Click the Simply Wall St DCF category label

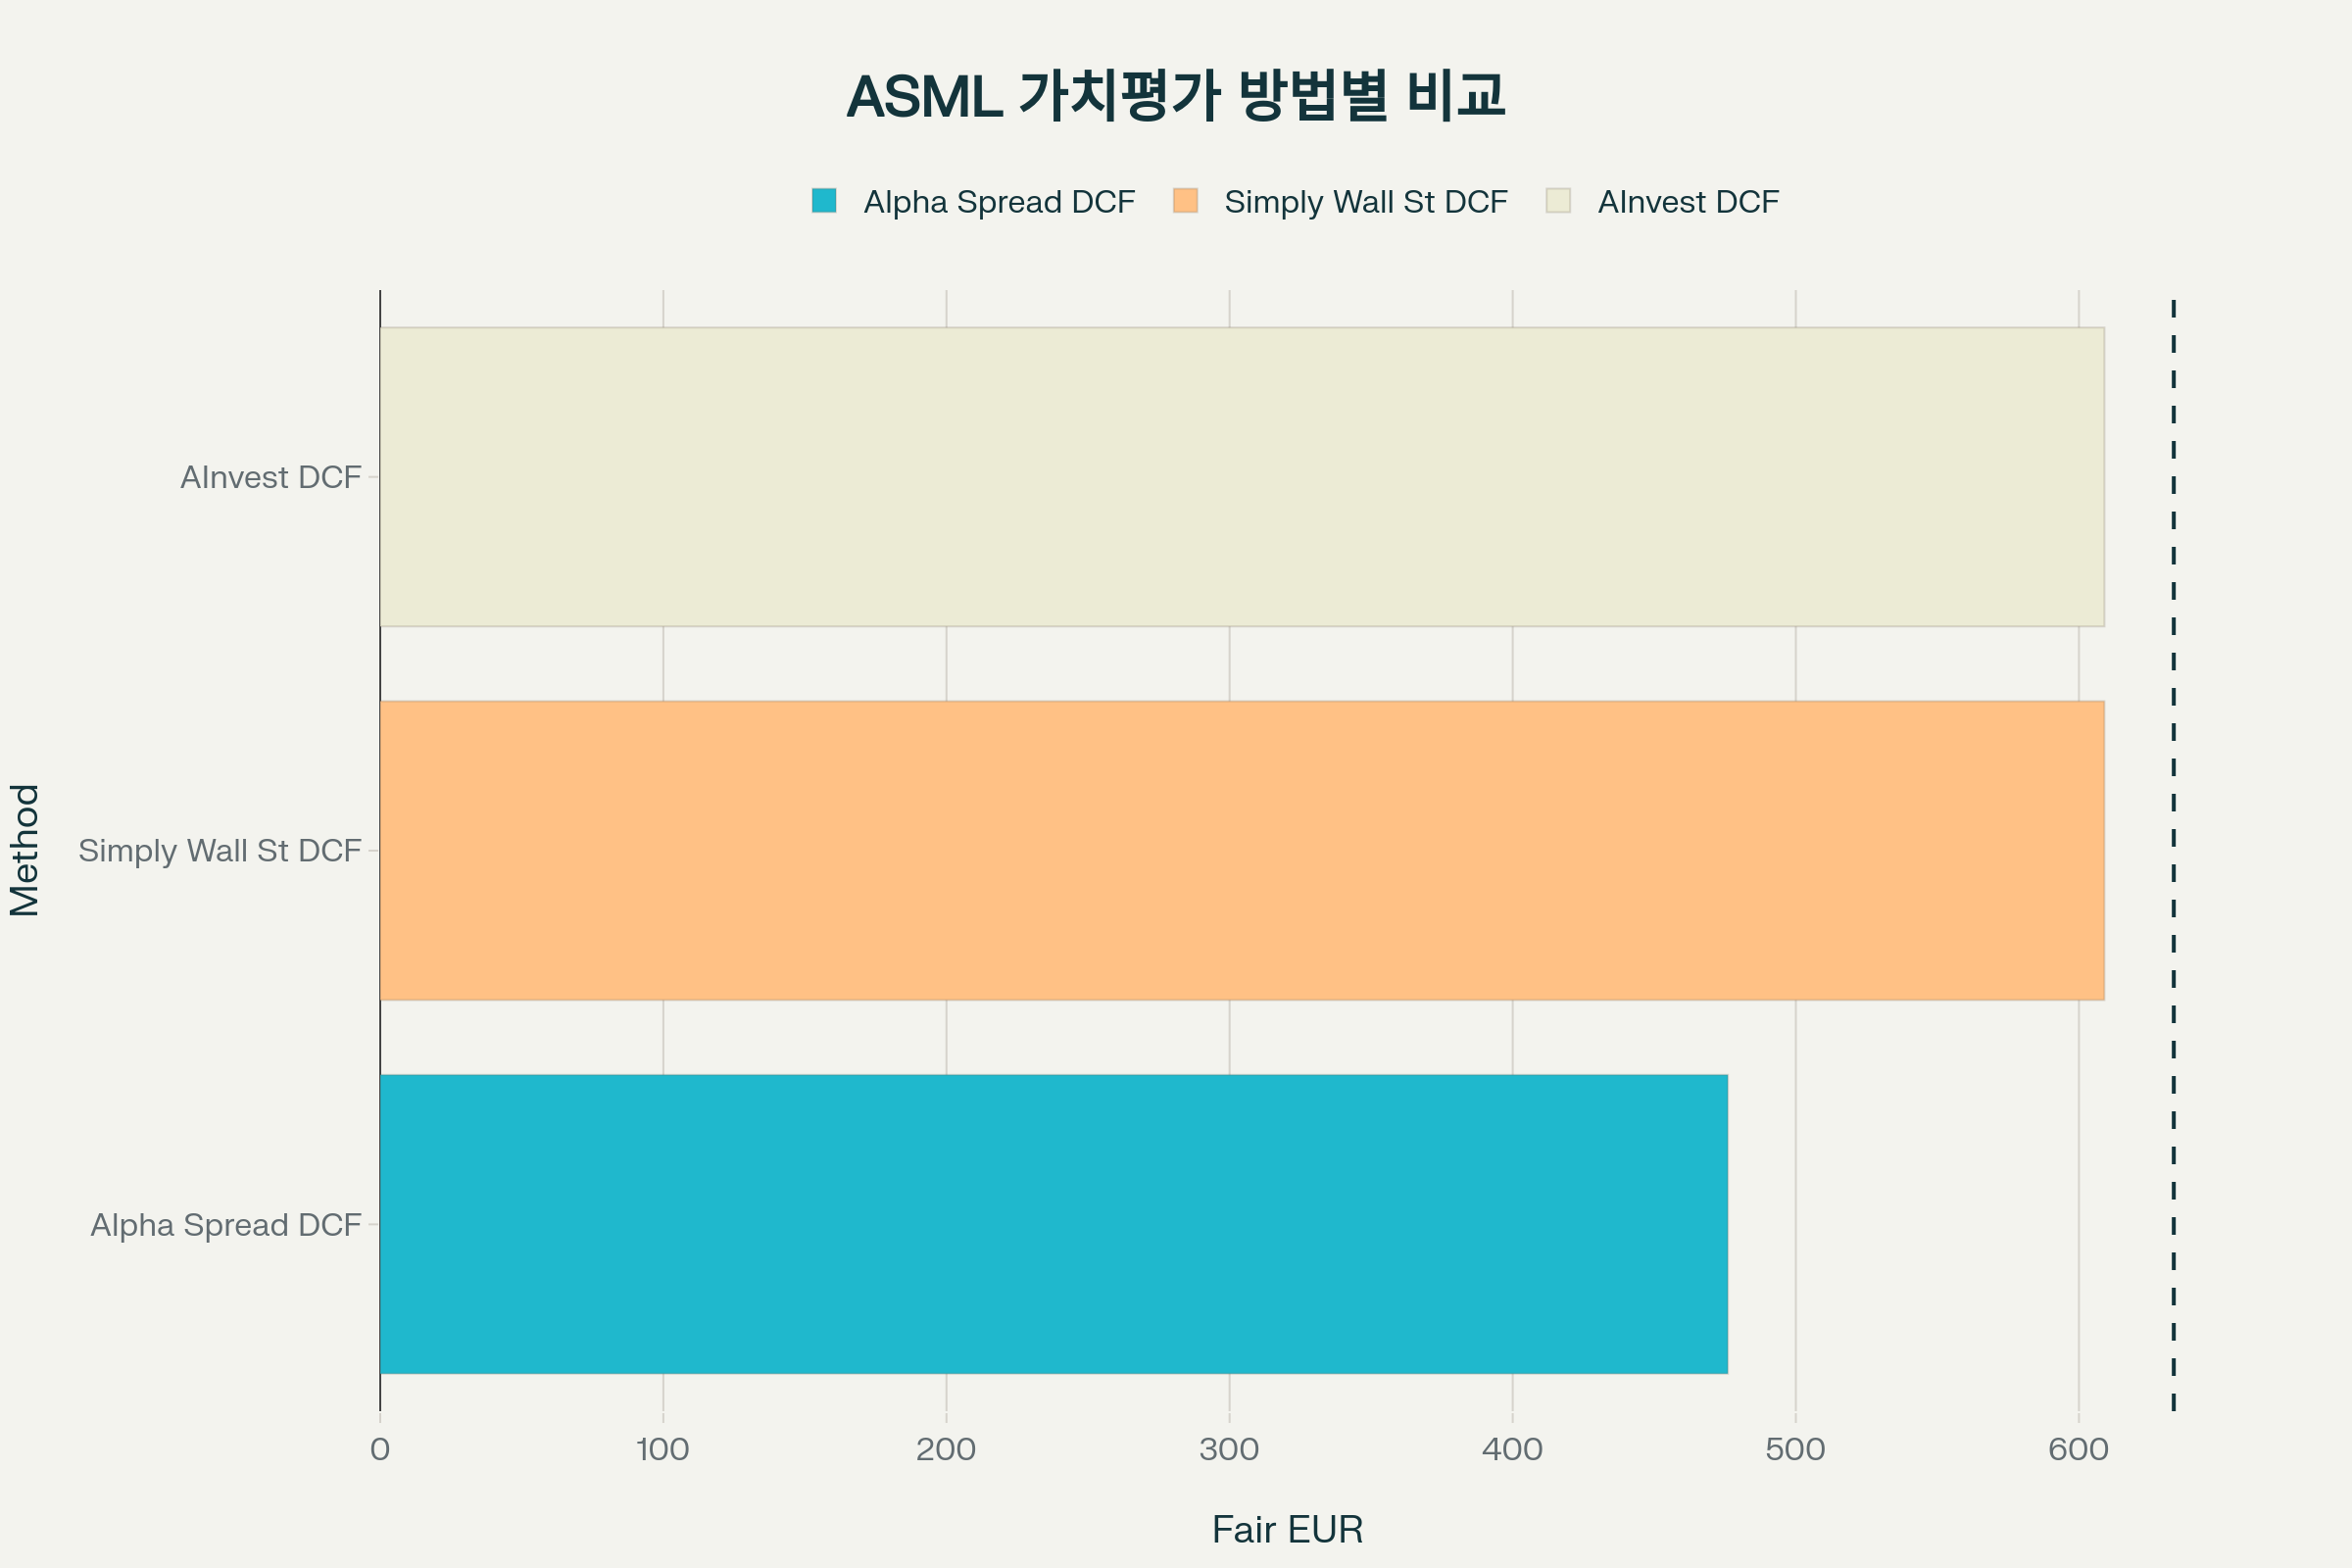coord(222,850)
